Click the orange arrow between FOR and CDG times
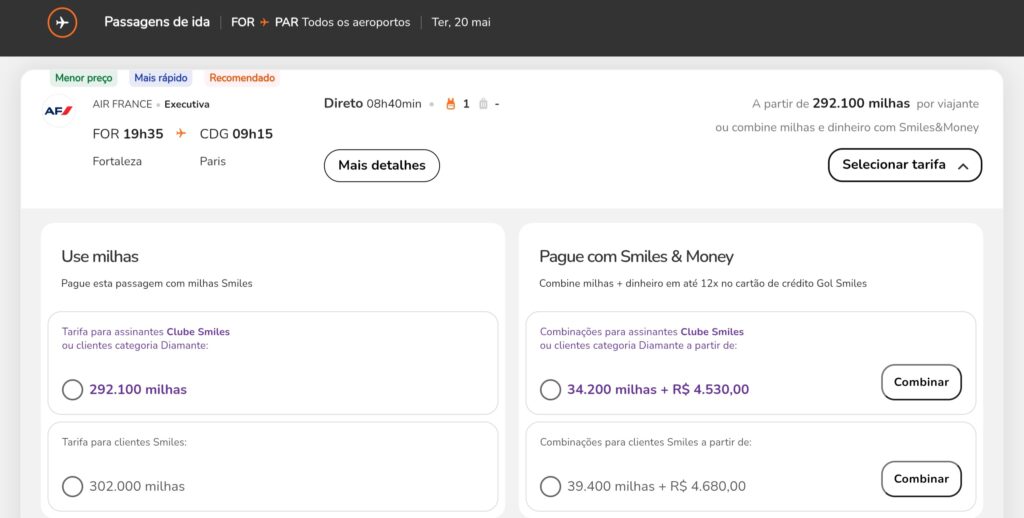The height and width of the screenshot is (518, 1024). point(181,133)
